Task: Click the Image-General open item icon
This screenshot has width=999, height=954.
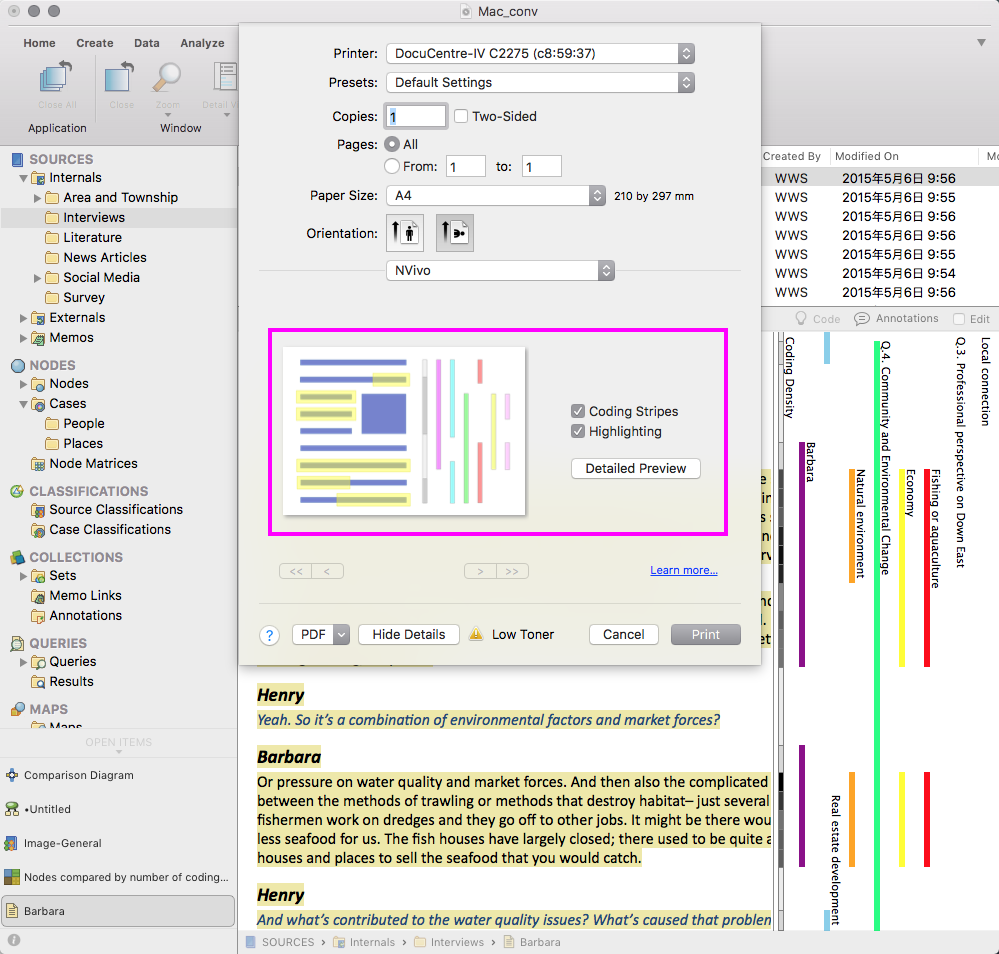Action: 11,843
